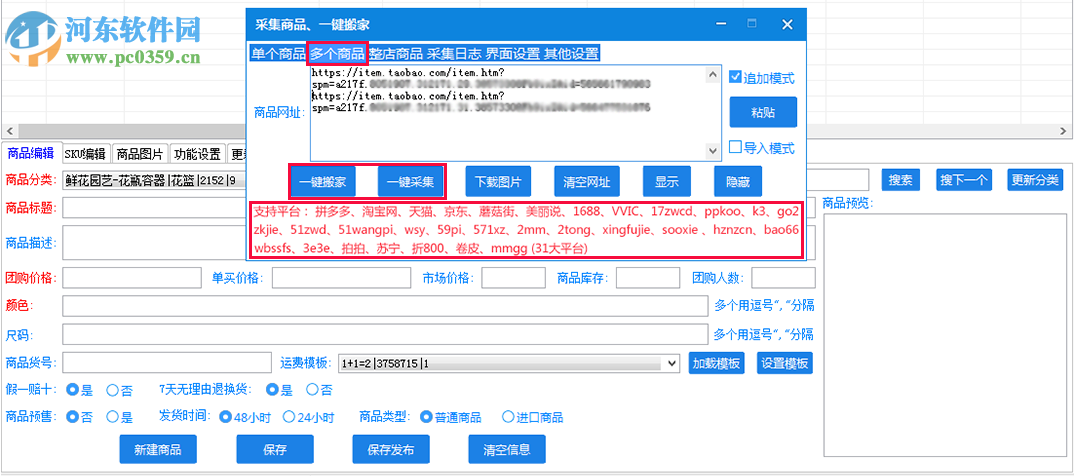Click the 保存发布 button
Image resolution: width=1076 pixels, height=476 pixels.
[x=391, y=450]
